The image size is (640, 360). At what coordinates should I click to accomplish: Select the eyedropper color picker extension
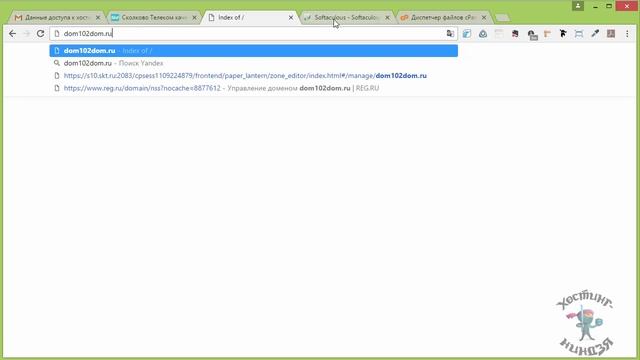coord(595,34)
